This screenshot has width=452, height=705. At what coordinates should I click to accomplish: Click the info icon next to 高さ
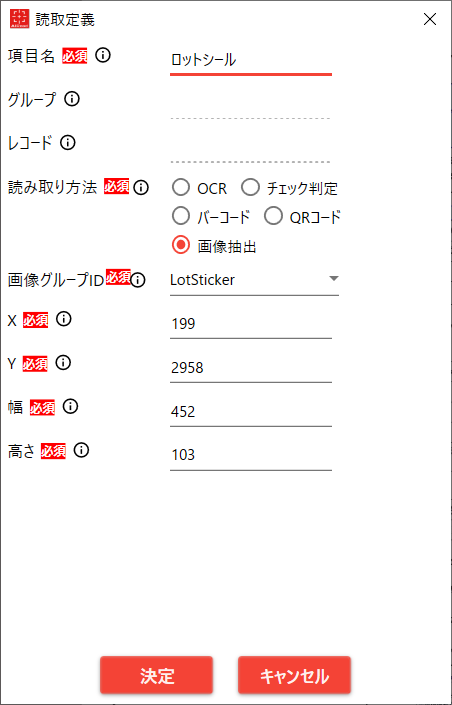tap(81, 450)
